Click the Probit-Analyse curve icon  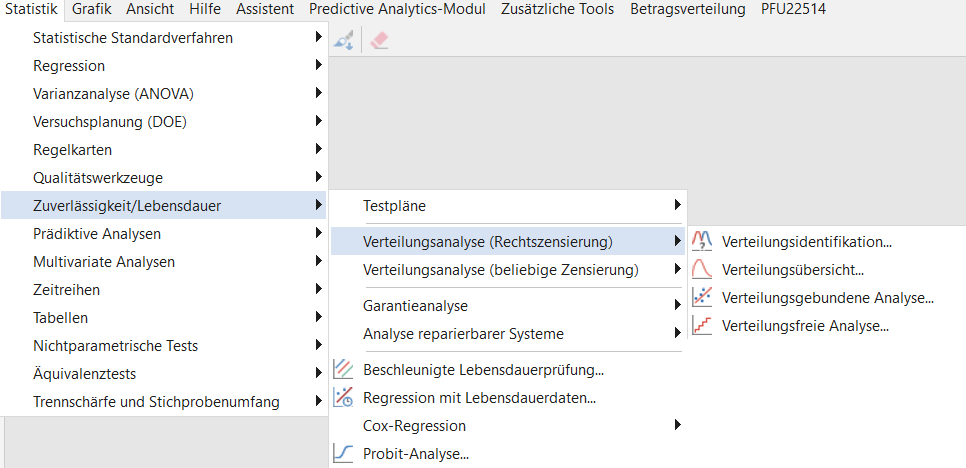(x=343, y=454)
